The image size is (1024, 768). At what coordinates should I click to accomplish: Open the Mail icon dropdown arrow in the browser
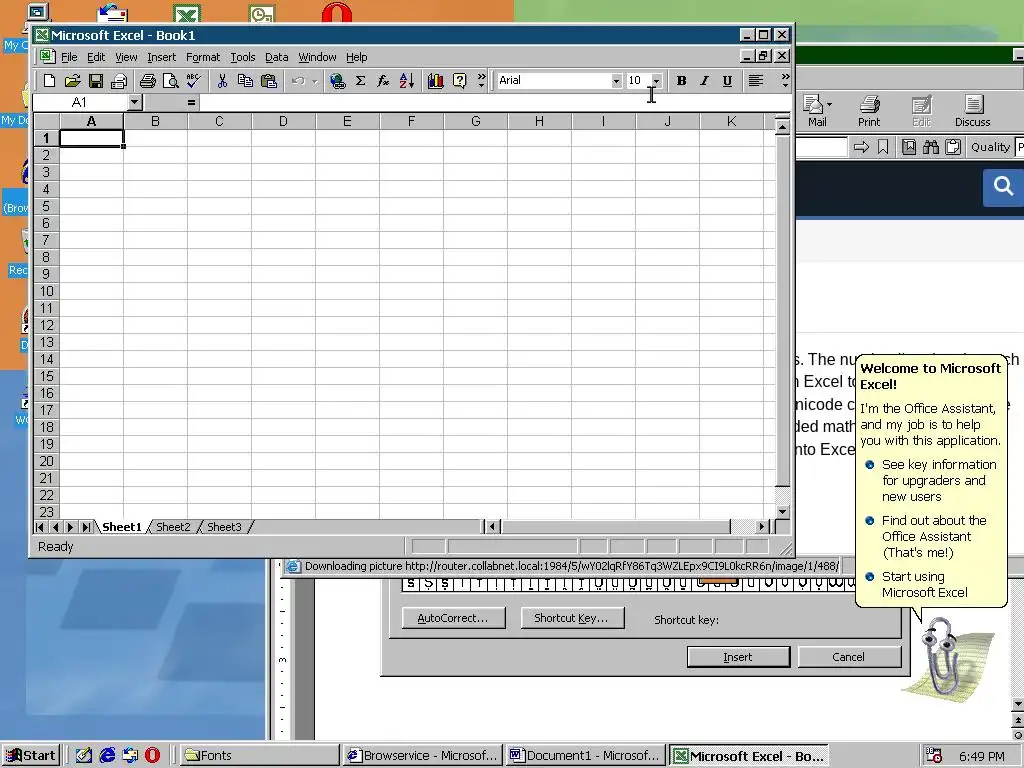829,104
